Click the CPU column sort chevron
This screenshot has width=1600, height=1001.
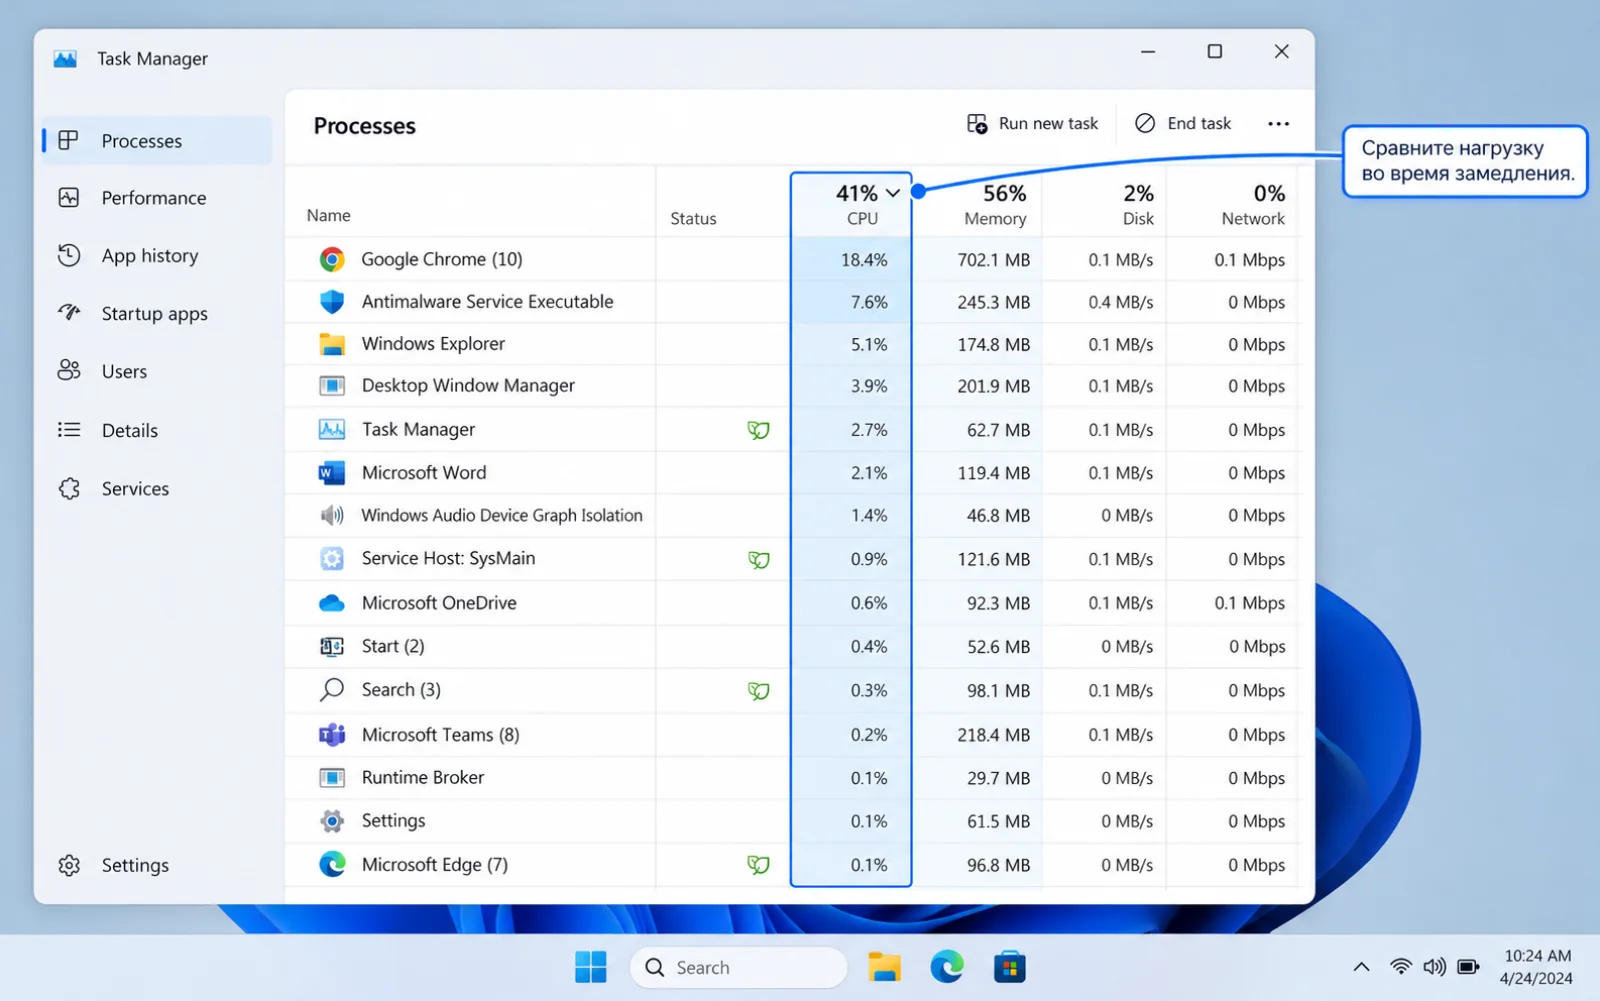pos(893,193)
